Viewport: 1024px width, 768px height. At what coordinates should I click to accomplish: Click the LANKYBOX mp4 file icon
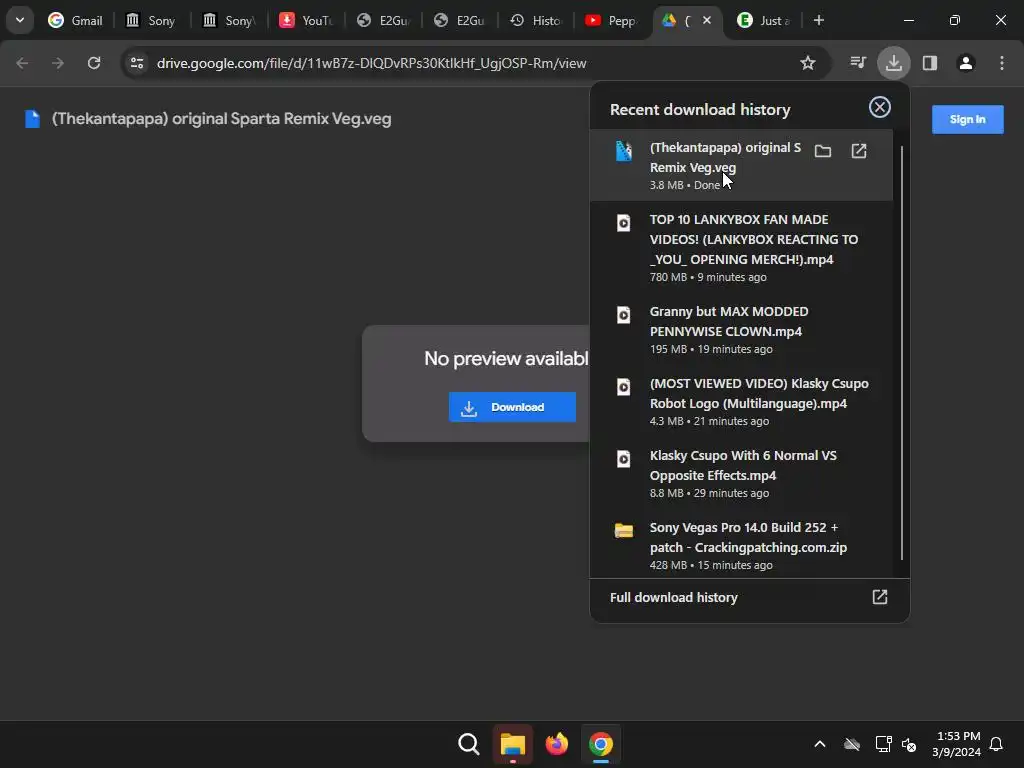624,223
